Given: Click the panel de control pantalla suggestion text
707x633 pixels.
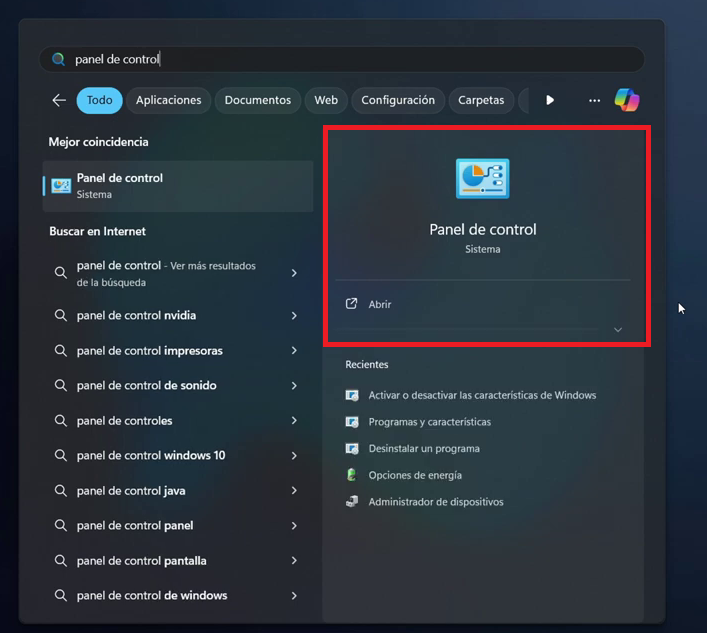Looking at the screenshot, I should click(x=142, y=560).
